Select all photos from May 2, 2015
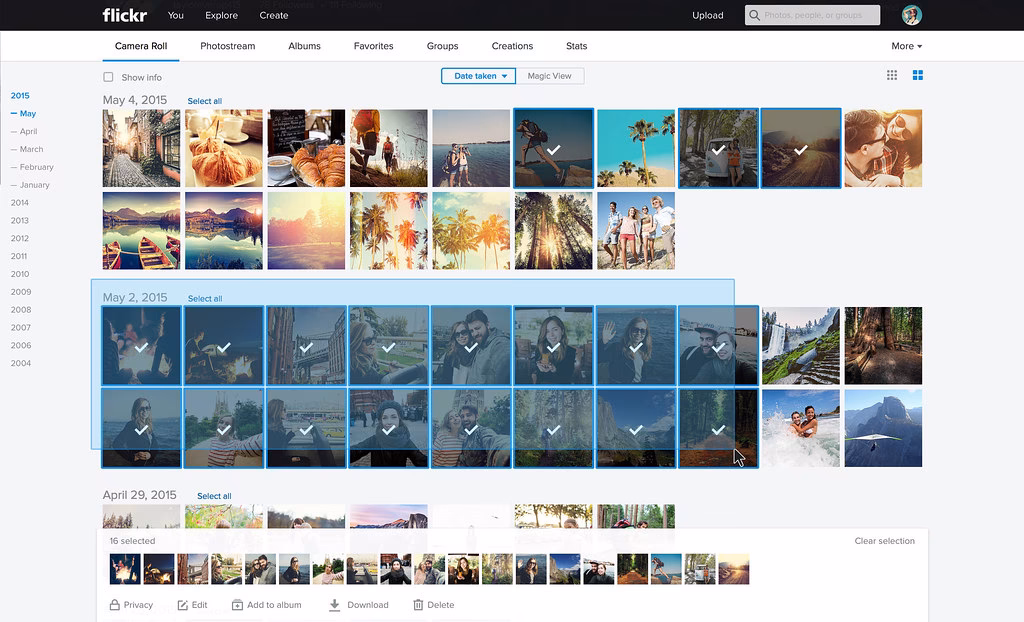Screen dimensions: 1024x622 click(204, 298)
